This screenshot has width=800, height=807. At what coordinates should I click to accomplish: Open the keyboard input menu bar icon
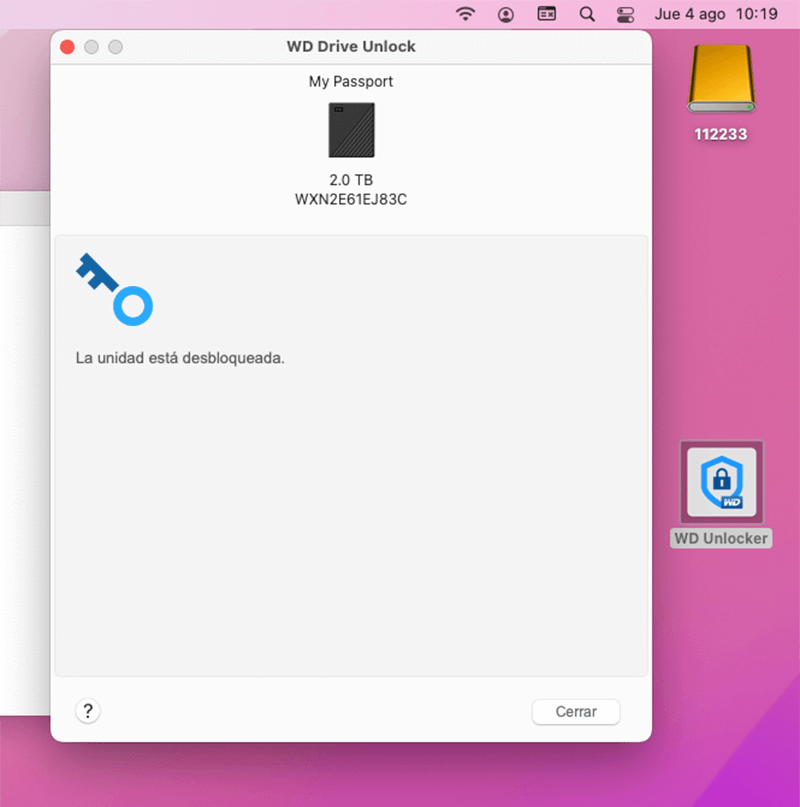(x=546, y=14)
